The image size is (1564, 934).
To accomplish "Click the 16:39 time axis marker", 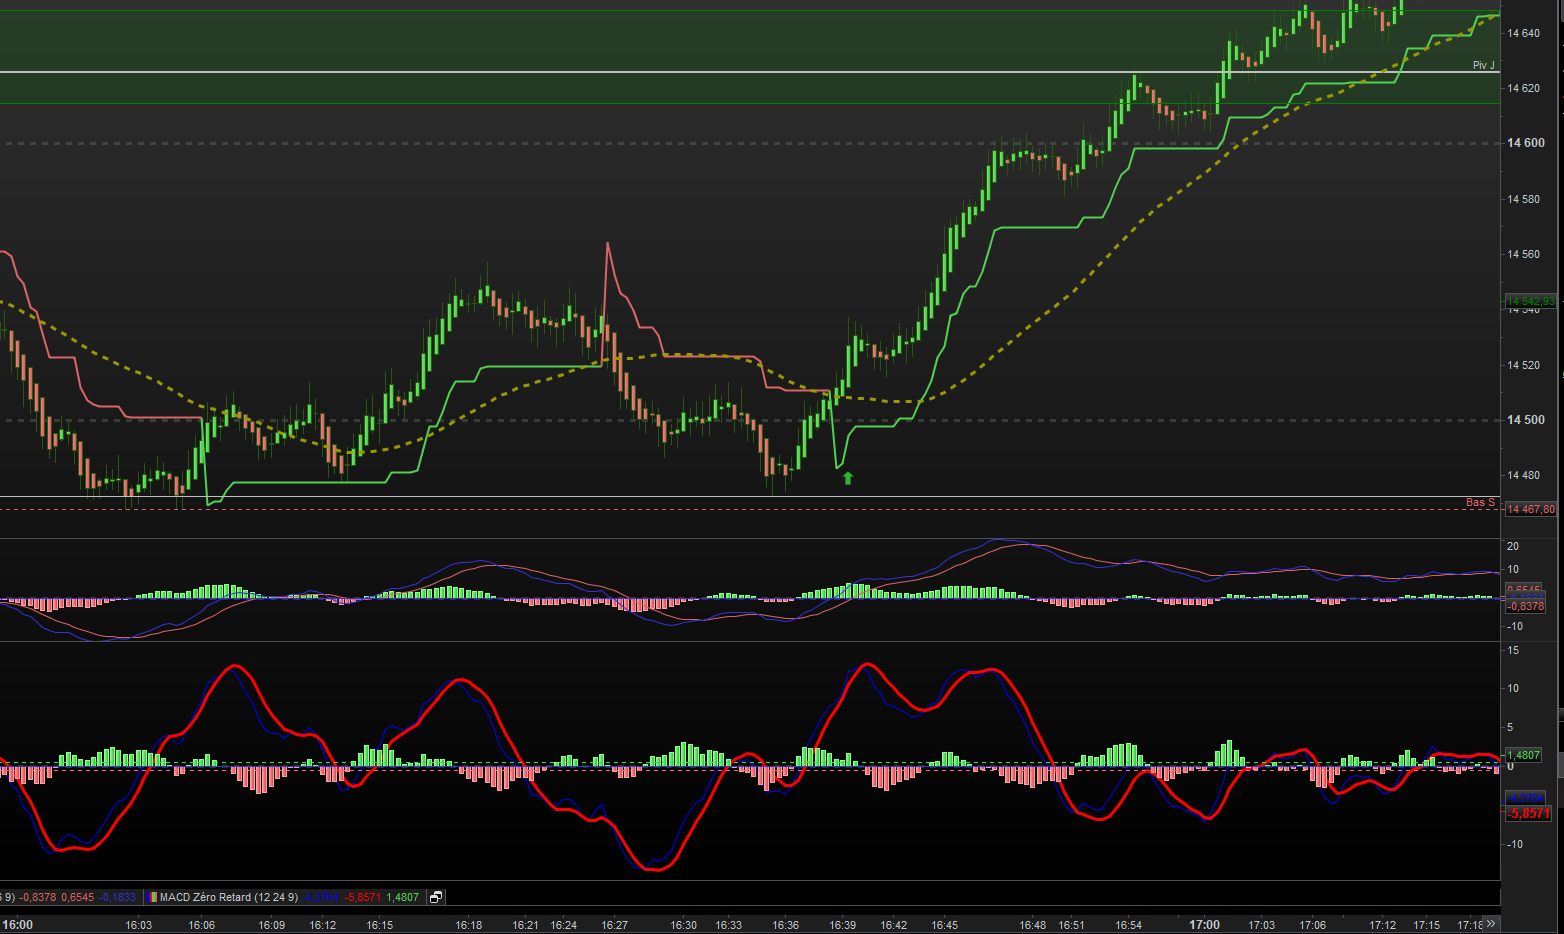I will (843, 925).
